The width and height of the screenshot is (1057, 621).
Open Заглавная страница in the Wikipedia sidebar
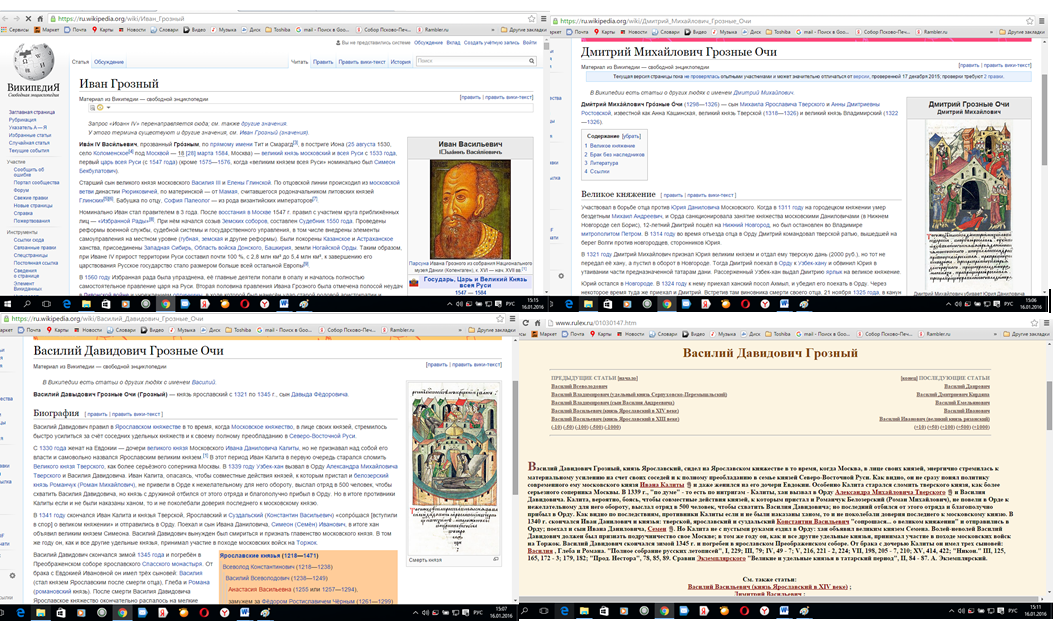(32, 112)
